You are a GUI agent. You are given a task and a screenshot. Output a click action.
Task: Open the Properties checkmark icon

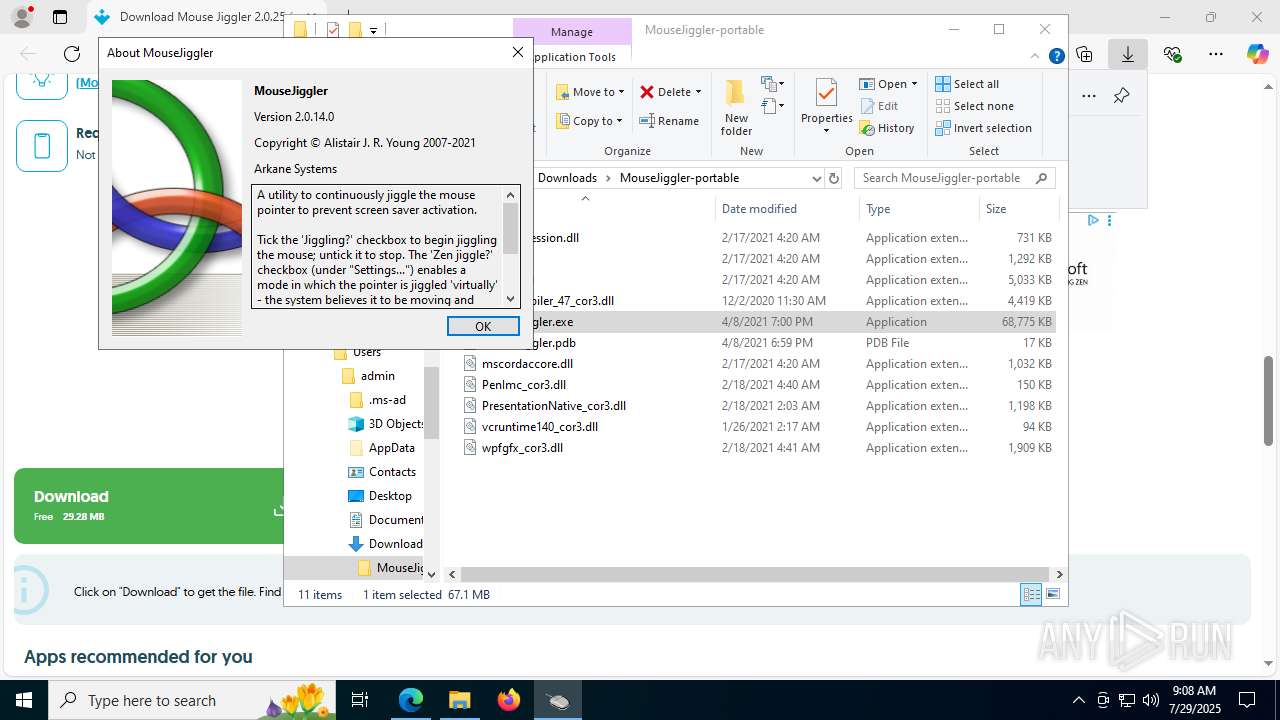pos(826,93)
